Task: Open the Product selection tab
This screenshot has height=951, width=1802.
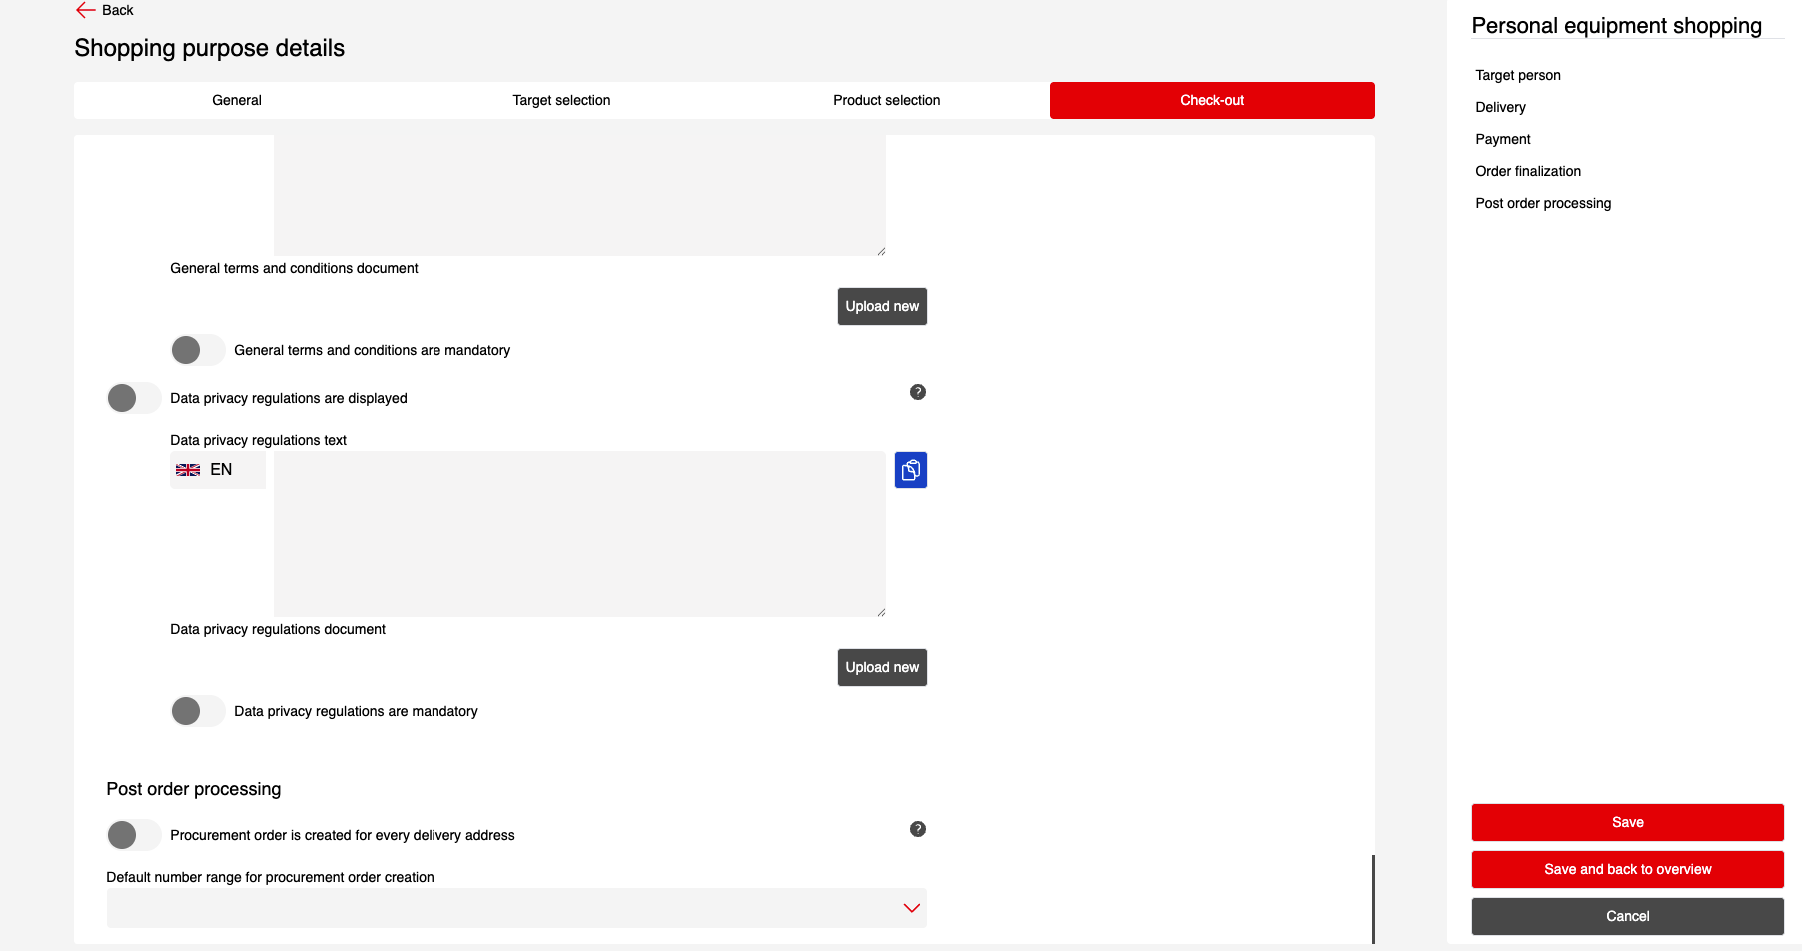Action: 886,100
